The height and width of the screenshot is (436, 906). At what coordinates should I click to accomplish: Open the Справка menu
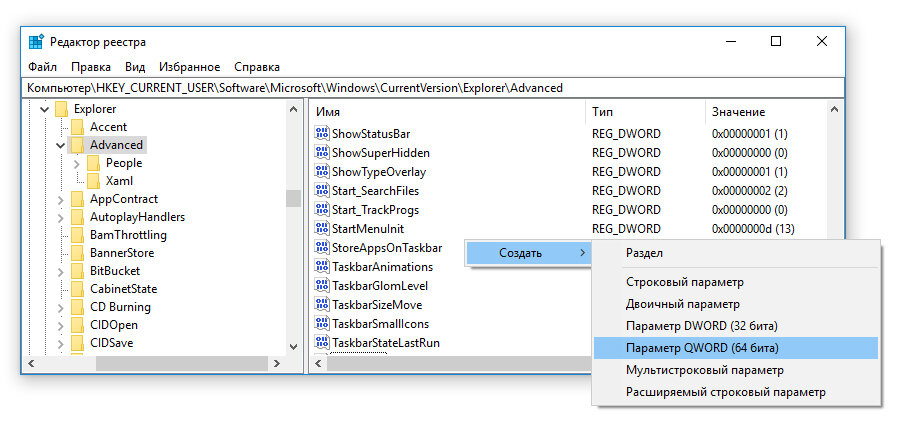coord(257,67)
